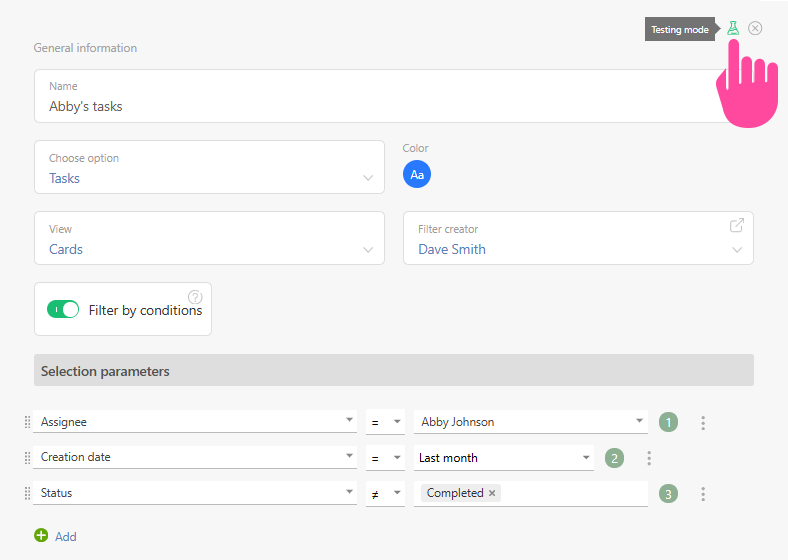The image size is (788, 560).
Task: Expand the Choose option Tasks dropdown
Action: [x=209, y=178]
